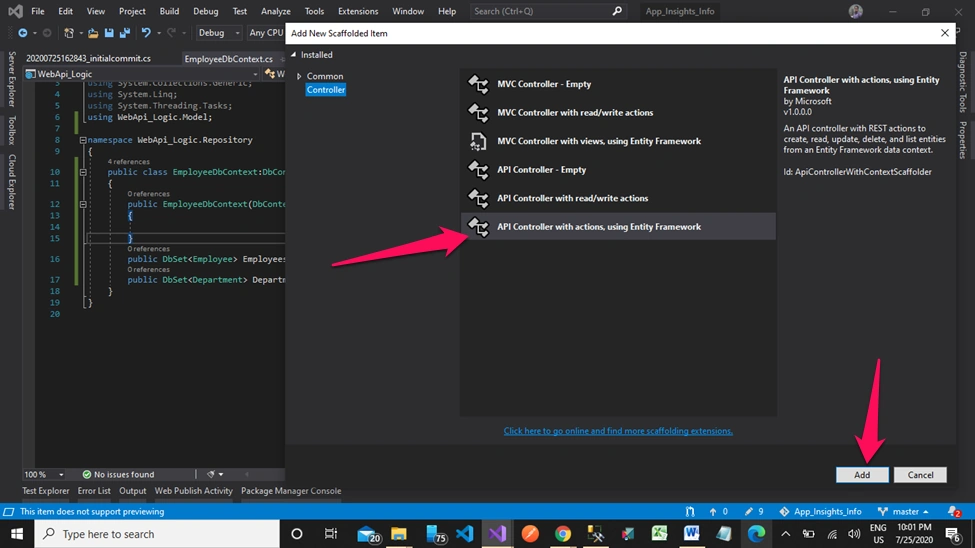The width and height of the screenshot is (975, 548).
Task: Open the Analyze menu
Action: (x=275, y=11)
